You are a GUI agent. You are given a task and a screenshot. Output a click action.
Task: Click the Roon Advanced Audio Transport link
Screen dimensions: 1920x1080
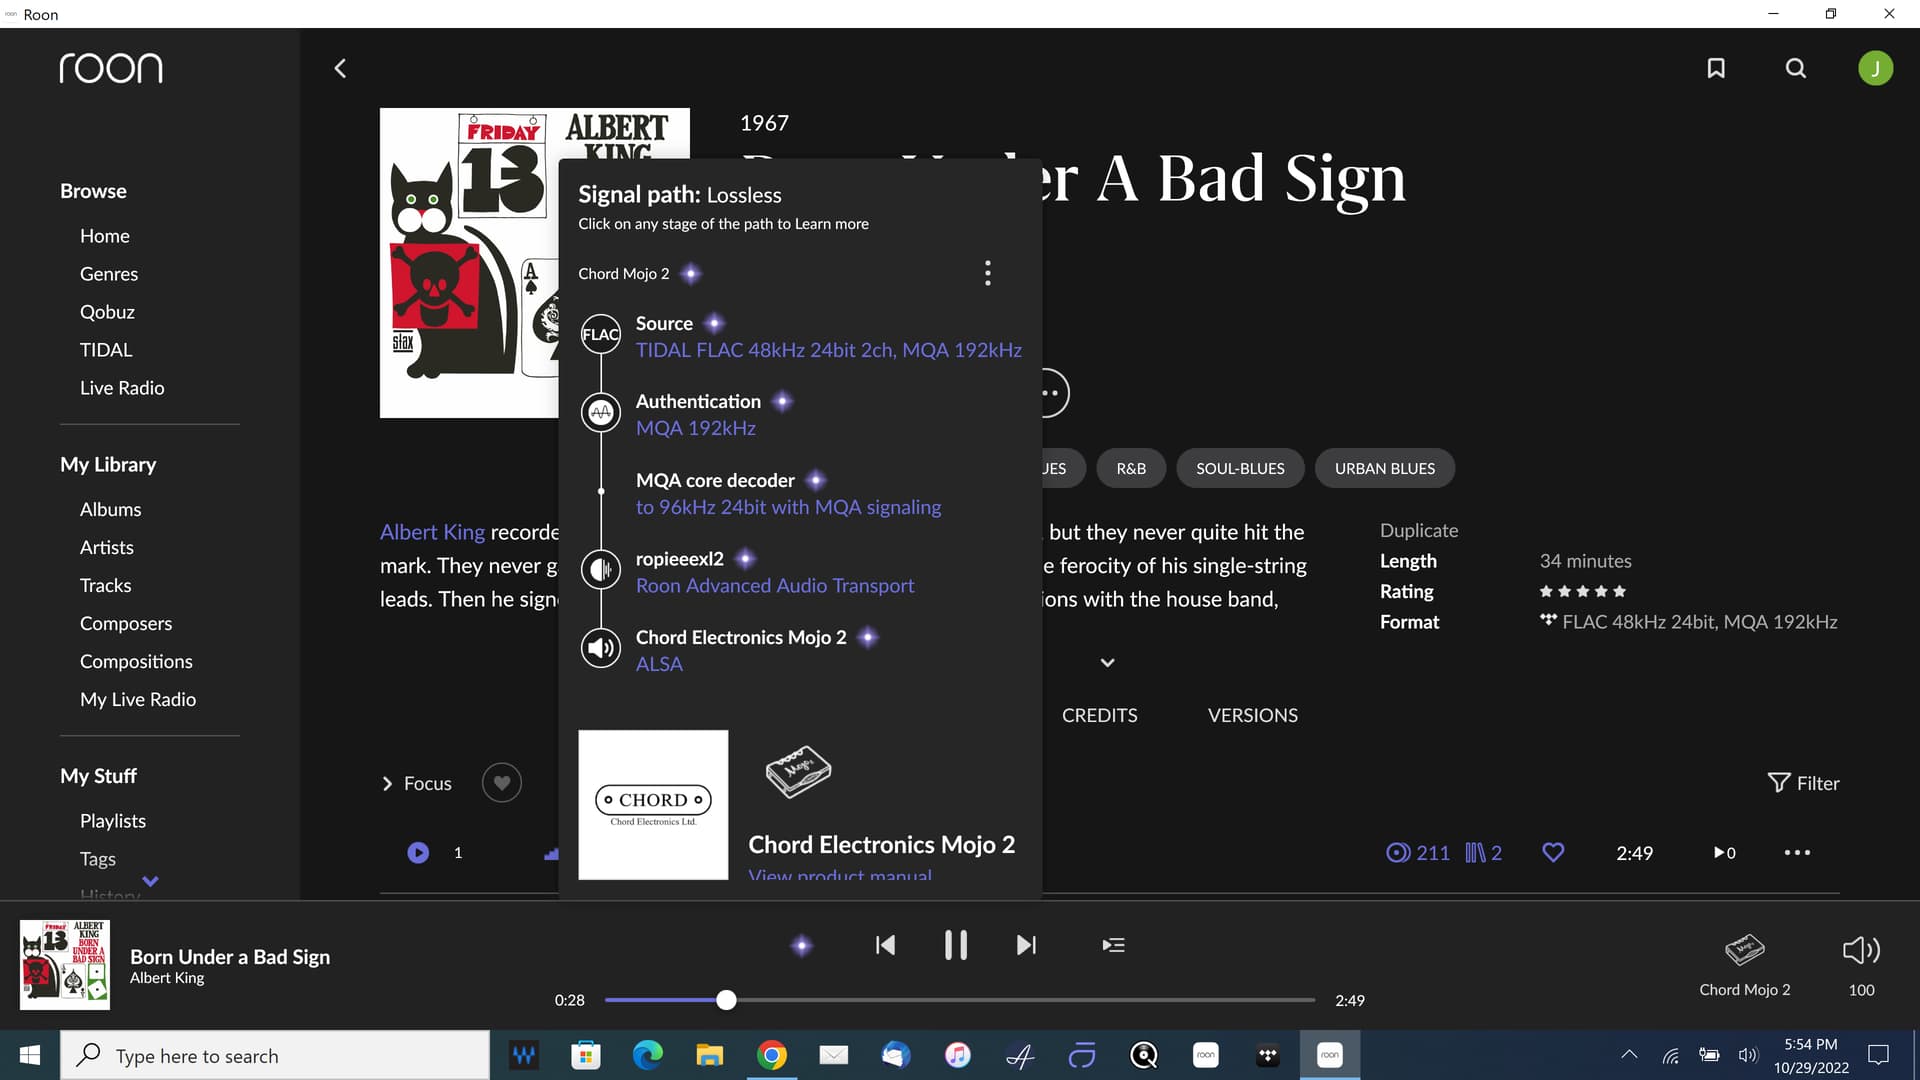point(775,585)
